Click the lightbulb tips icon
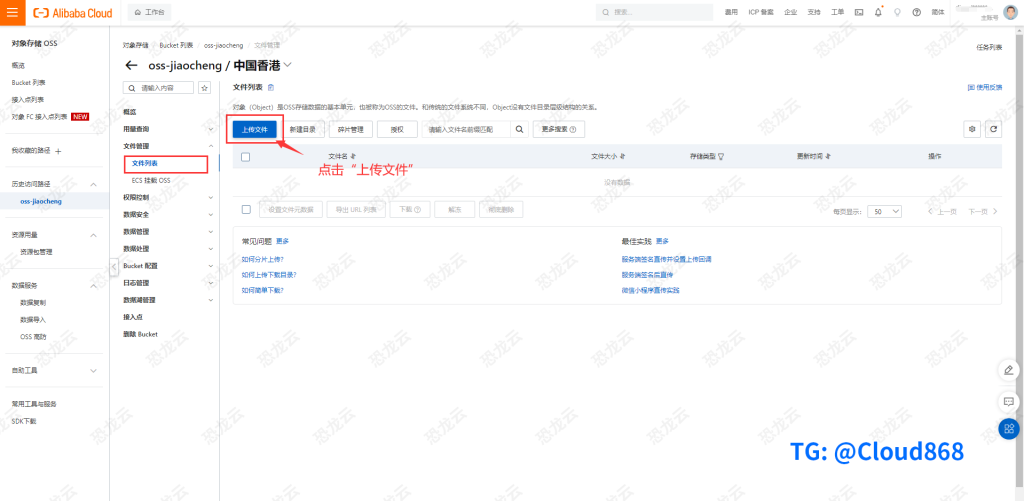This screenshot has height=501, width=1024. pyautogui.click(x=897, y=12)
